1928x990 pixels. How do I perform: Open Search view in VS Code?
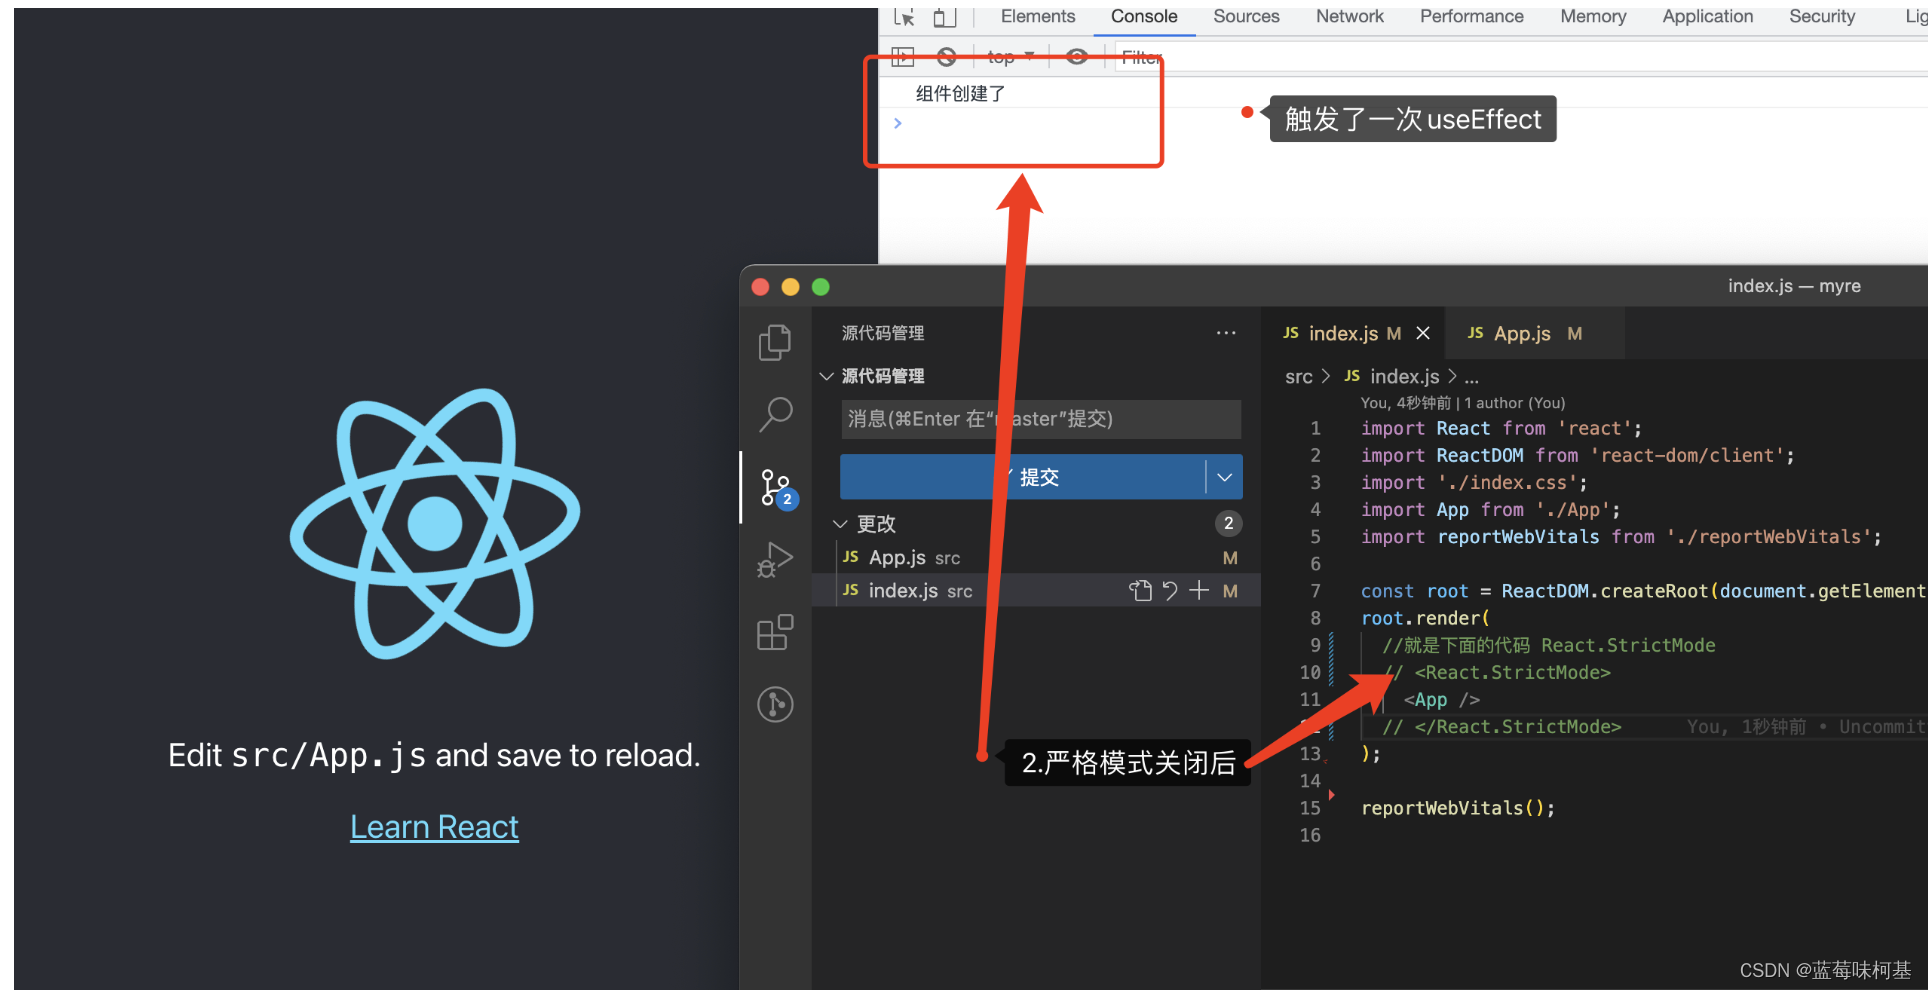pyautogui.click(x=775, y=413)
